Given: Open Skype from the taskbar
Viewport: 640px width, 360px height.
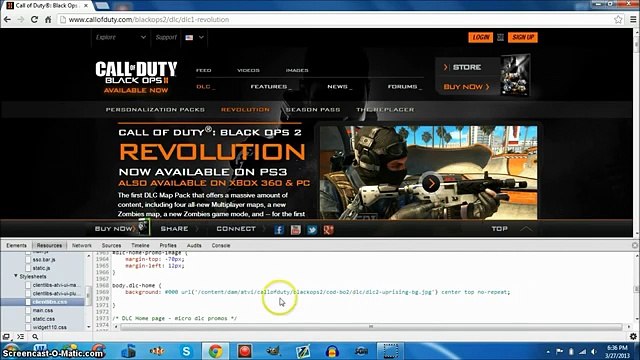Looking at the screenshot, I should coord(186,351).
